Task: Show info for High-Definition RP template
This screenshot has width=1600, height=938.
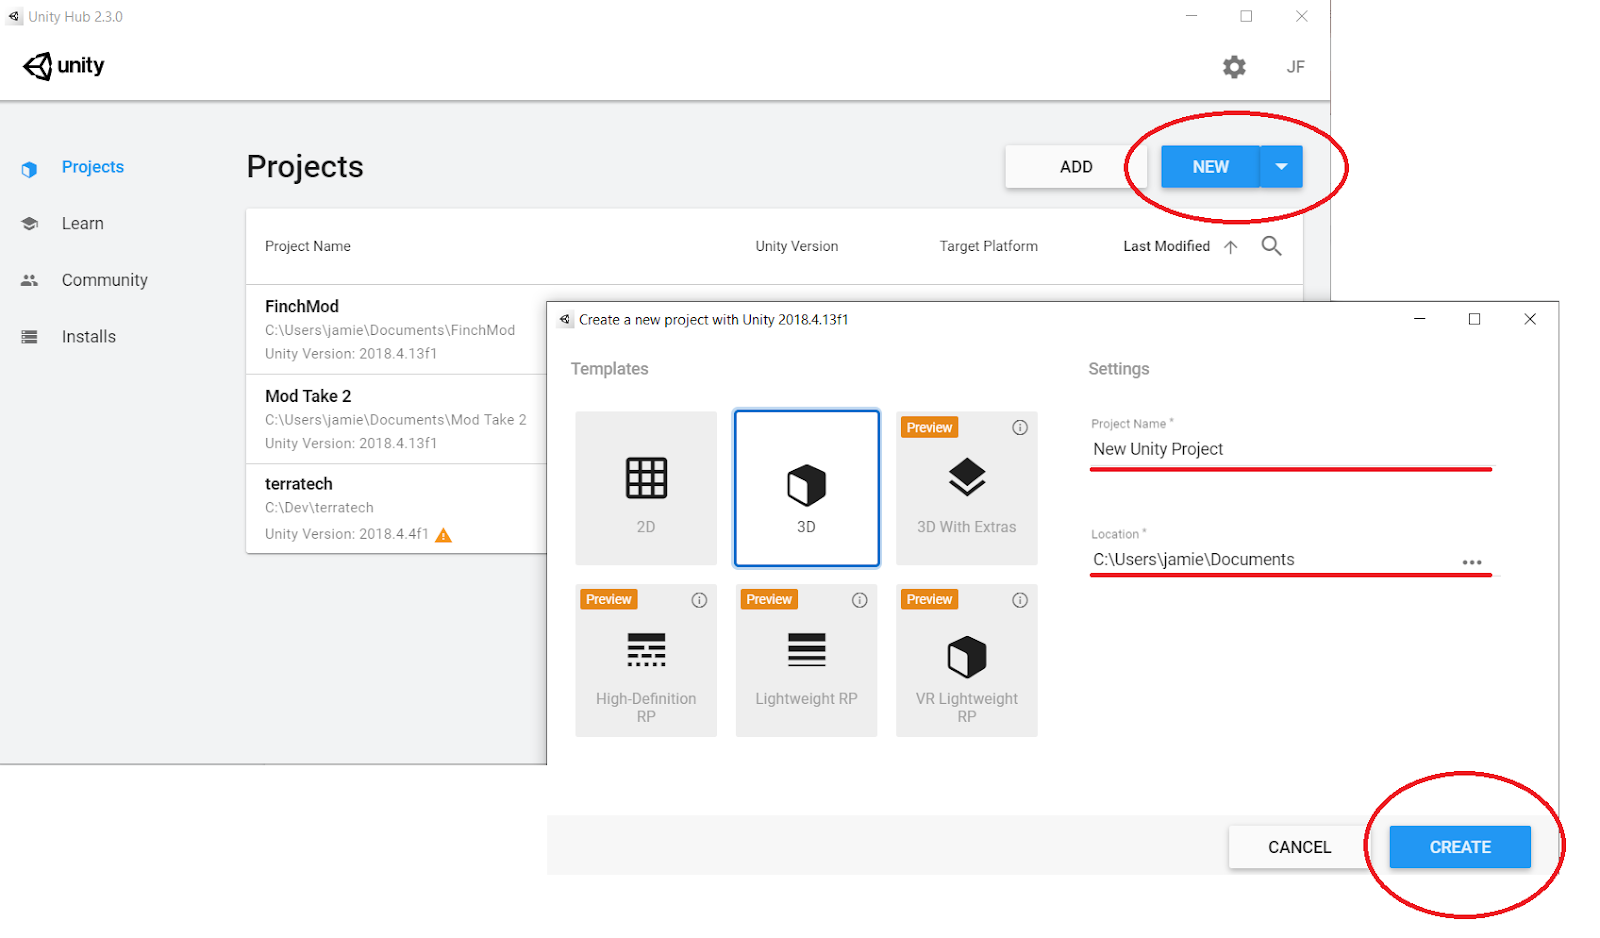Action: point(699,600)
